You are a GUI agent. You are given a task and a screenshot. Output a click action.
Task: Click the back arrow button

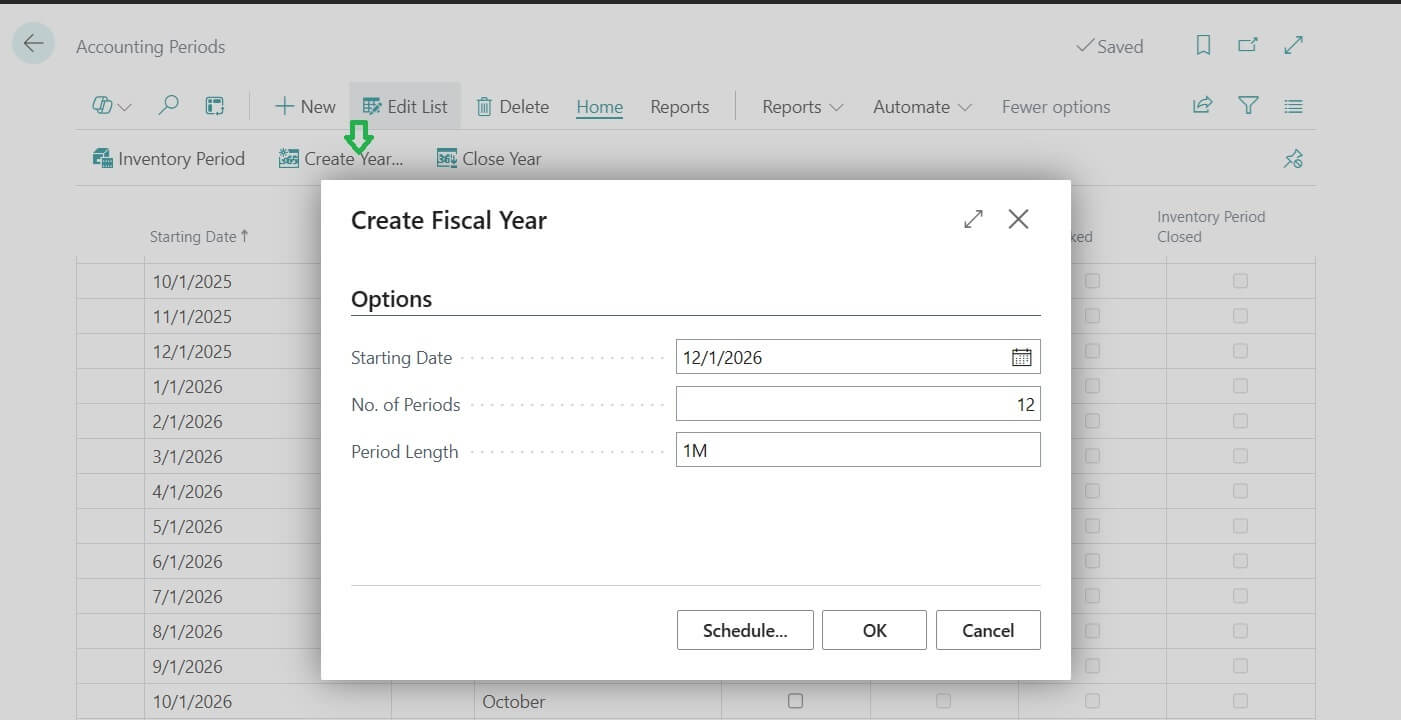click(x=33, y=44)
